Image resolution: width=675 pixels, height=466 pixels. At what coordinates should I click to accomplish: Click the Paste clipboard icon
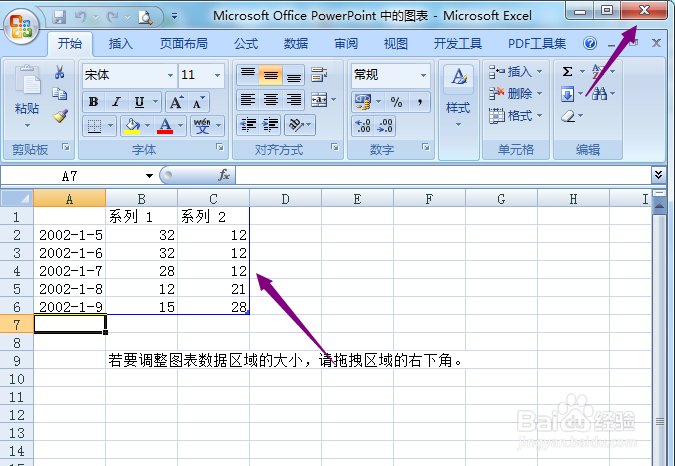click(x=27, y=80)
